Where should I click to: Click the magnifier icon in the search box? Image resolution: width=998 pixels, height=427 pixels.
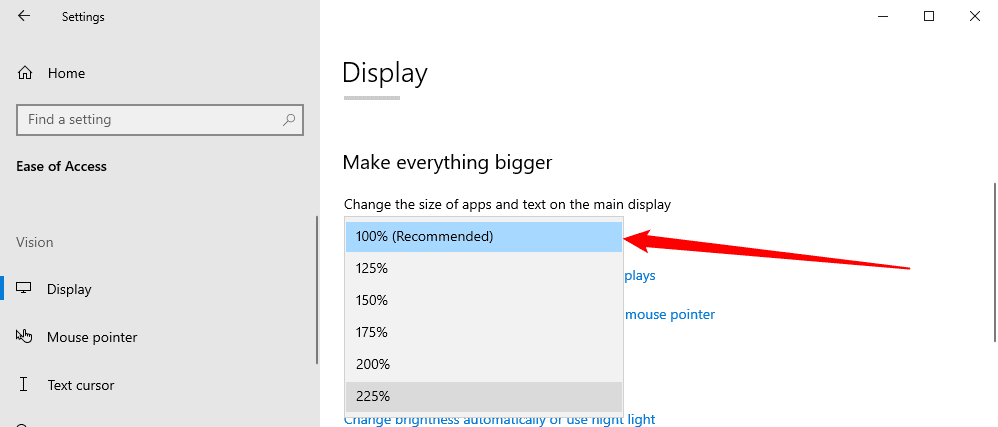pos(289,120)
